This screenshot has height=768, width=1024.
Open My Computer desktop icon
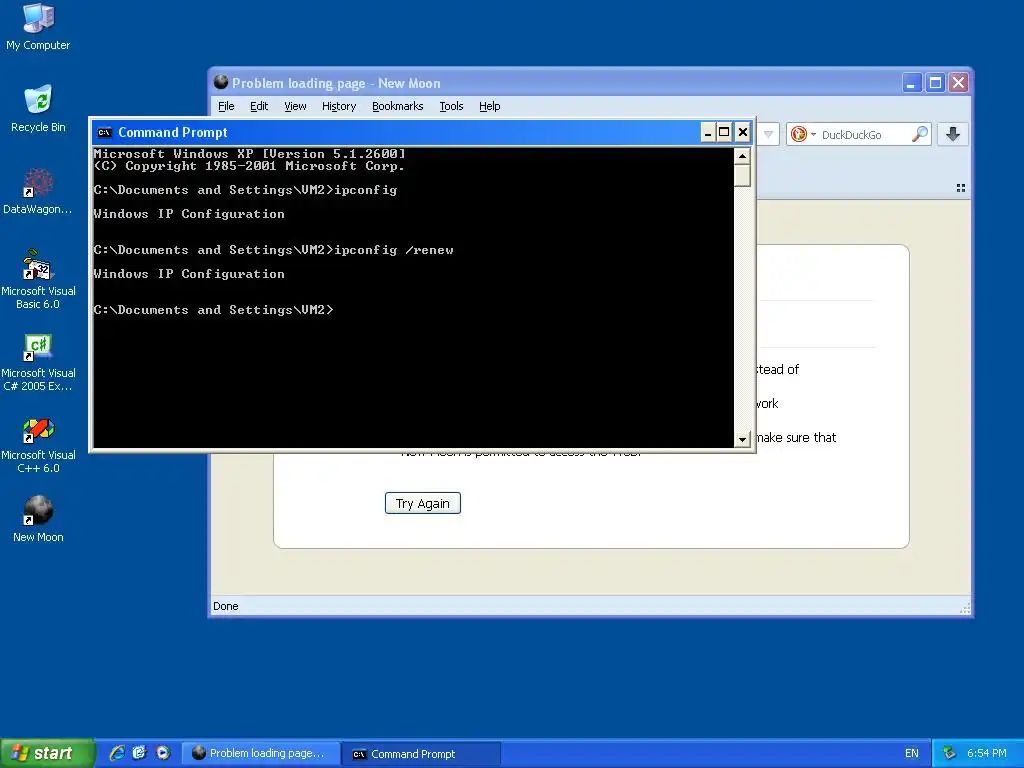click(38, 26)
